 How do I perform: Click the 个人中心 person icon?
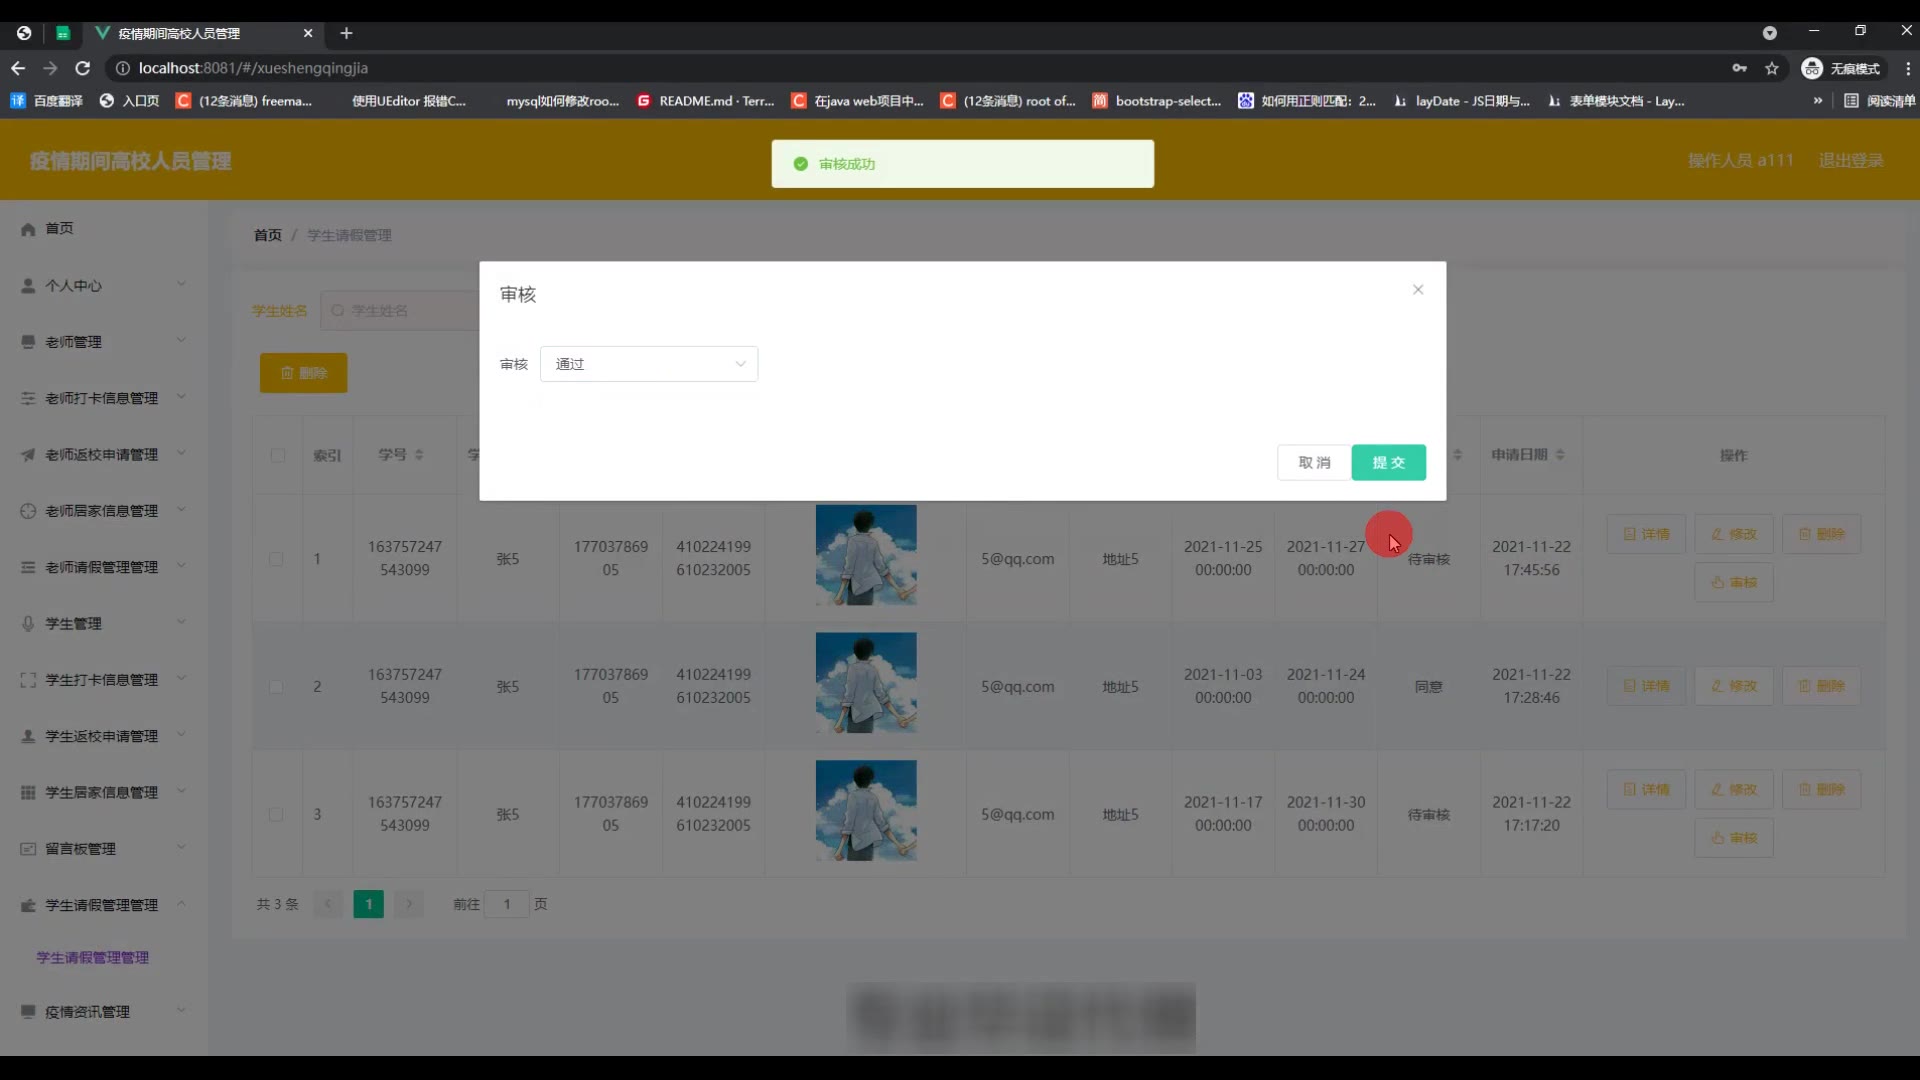point(28,286)
